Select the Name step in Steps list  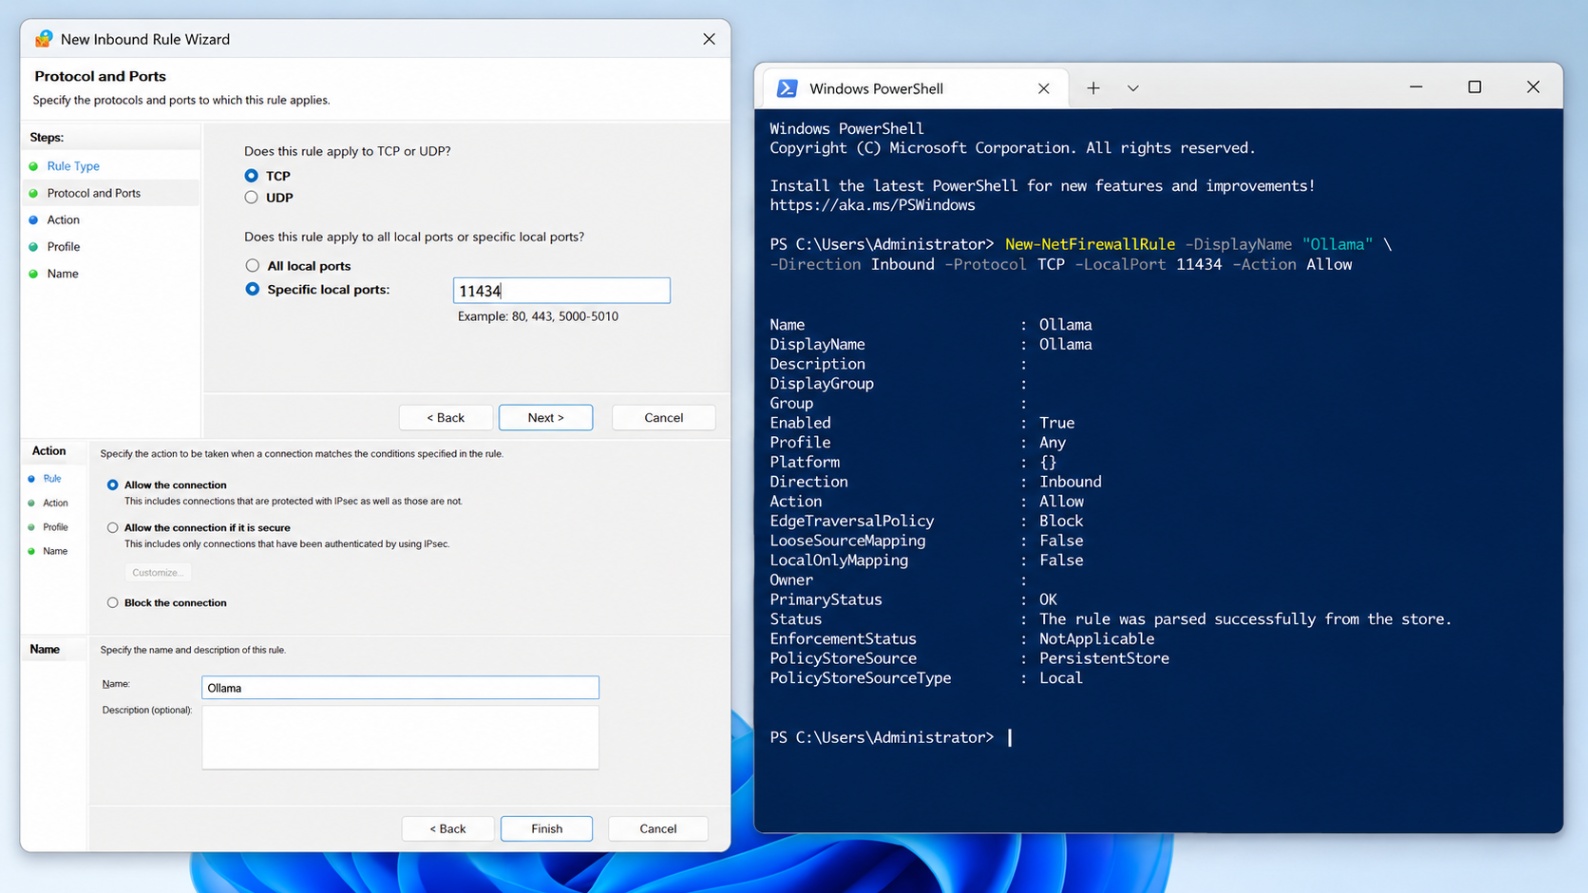pyautogui.click(x=62, y=274)
